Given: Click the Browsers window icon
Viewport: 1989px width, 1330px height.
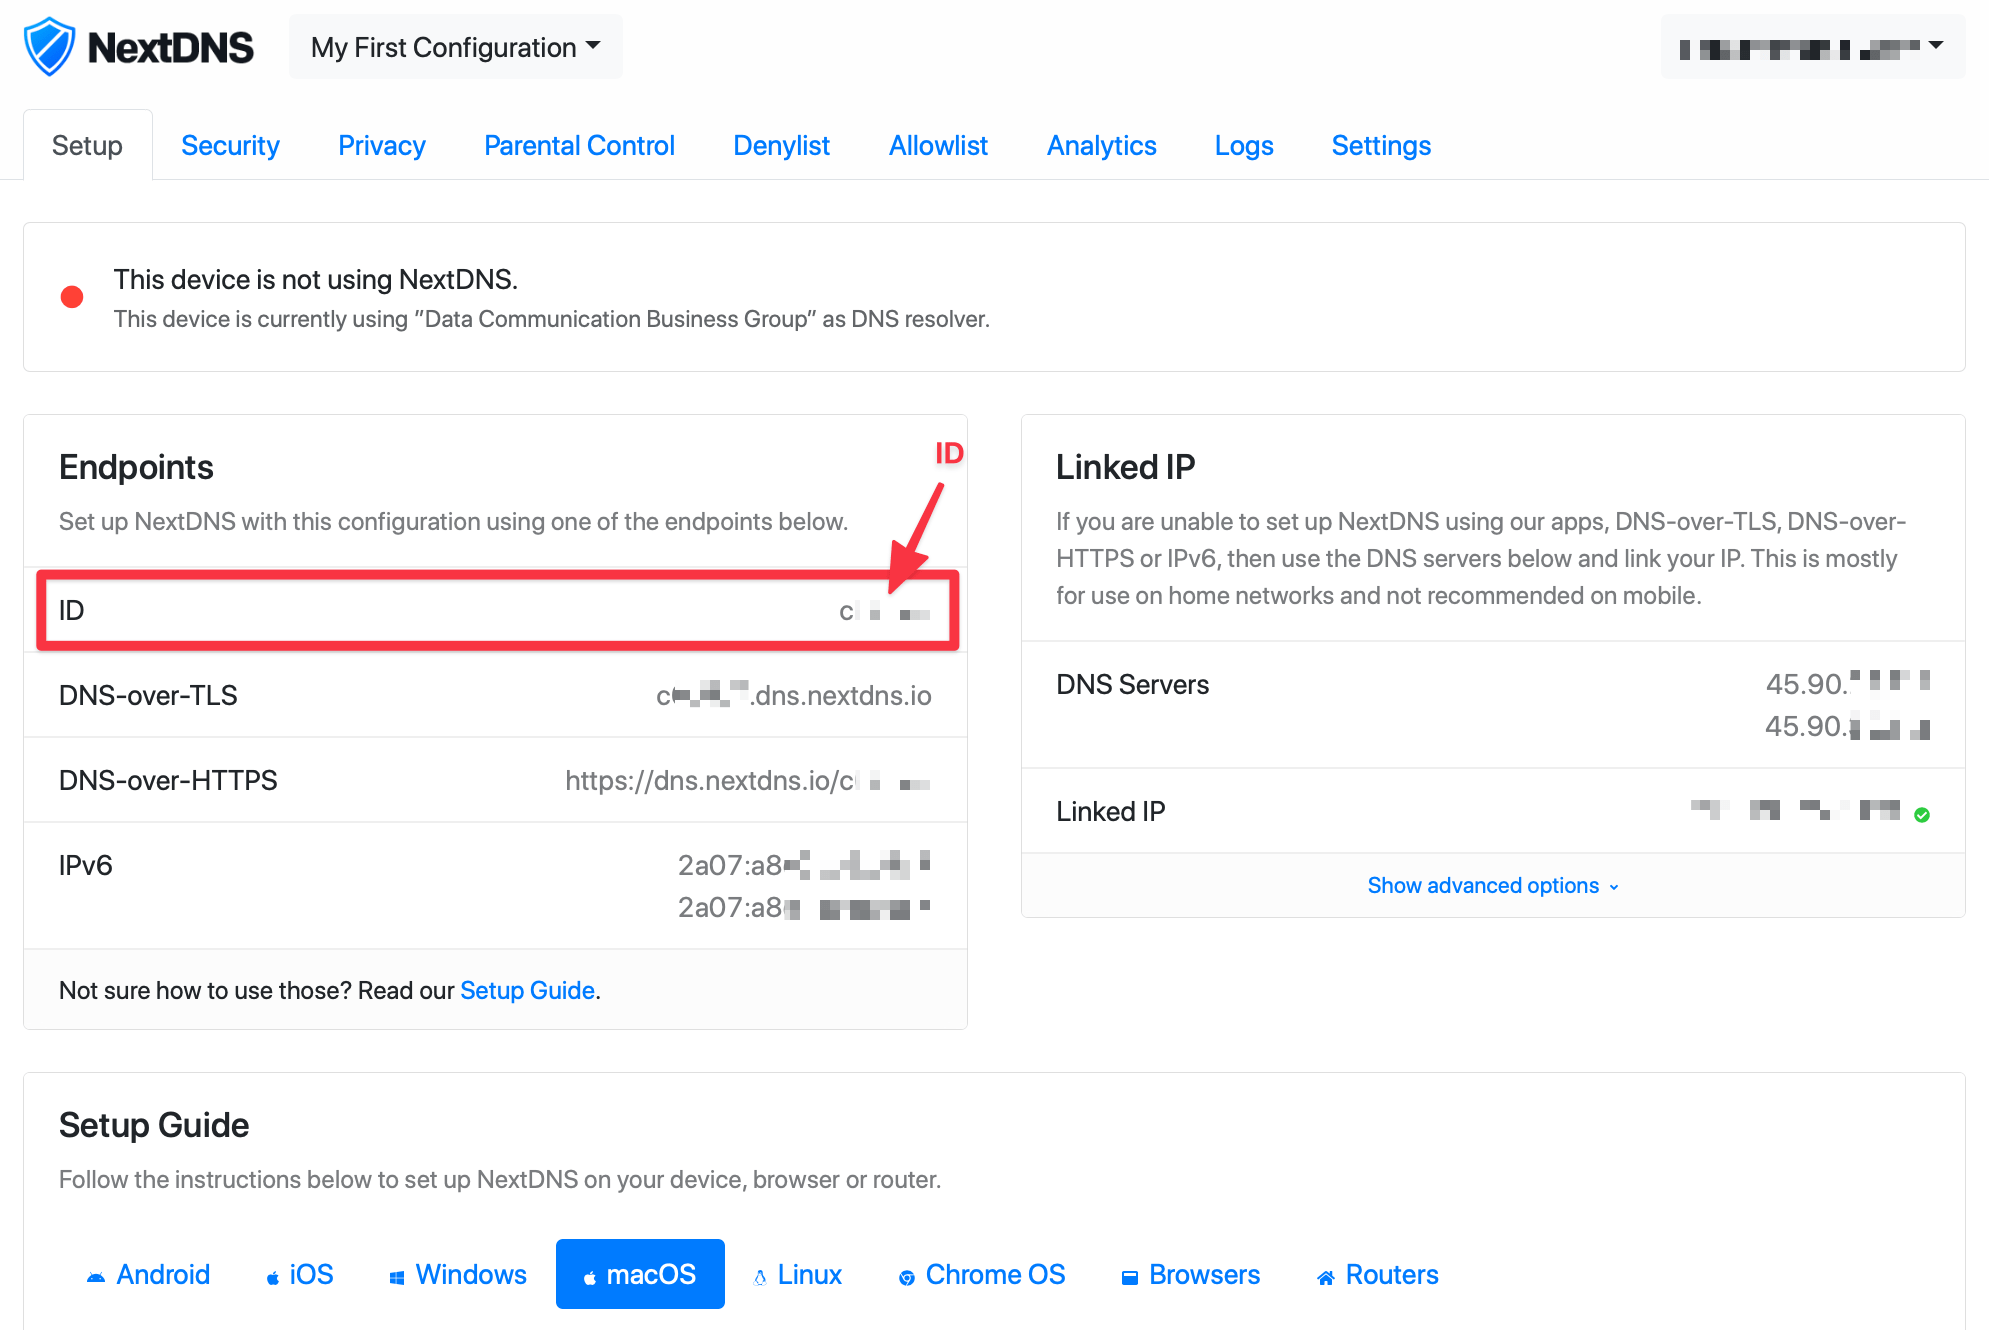Looking at the screenshot, I should pyautogui.click(x=1130, y=1277).
